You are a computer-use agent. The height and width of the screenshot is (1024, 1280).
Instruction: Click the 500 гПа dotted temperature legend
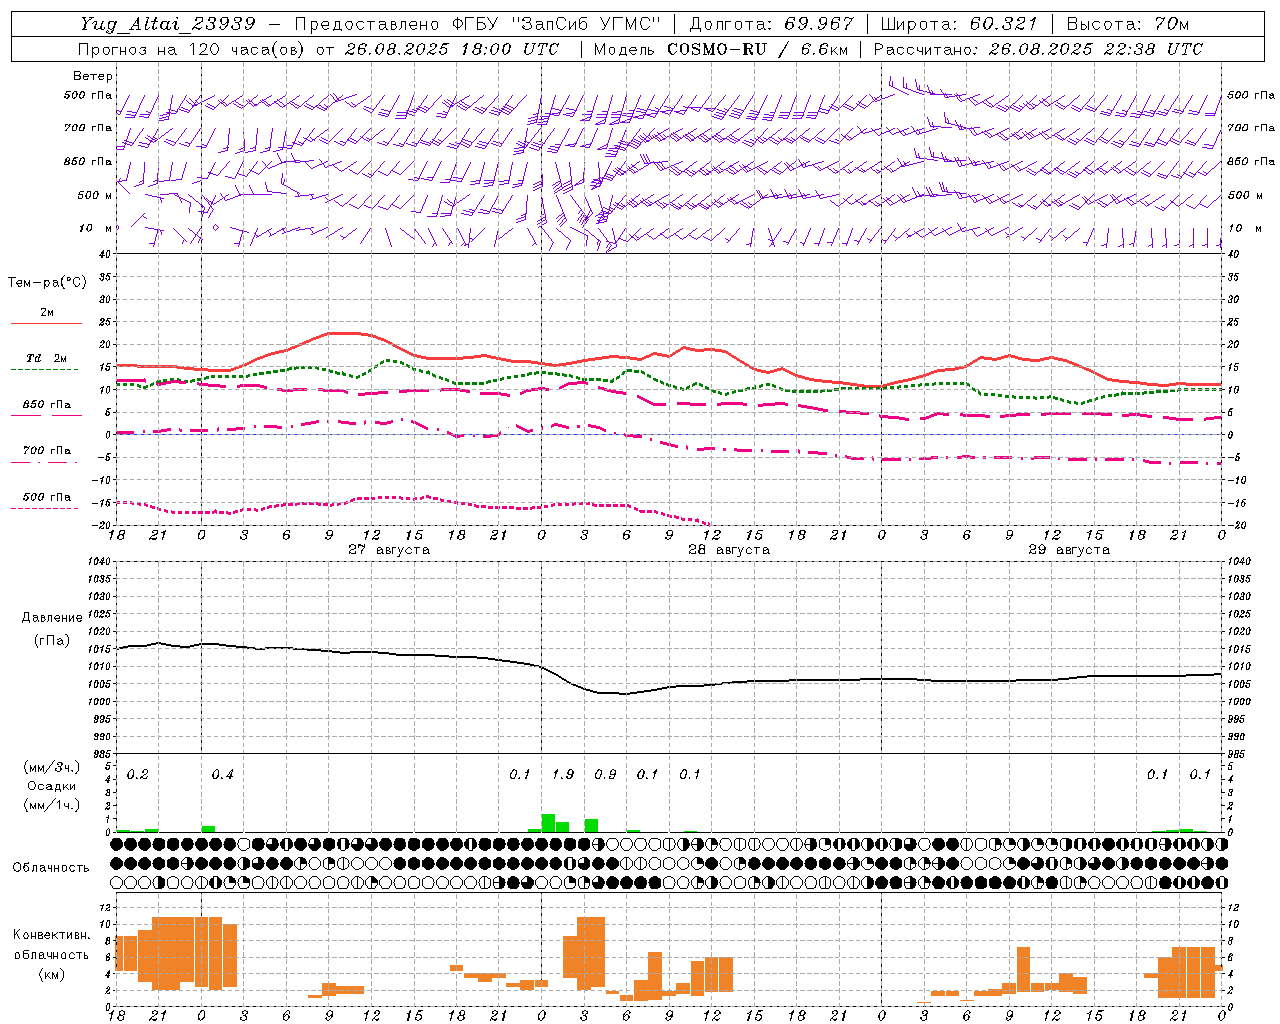coord(46,501)
